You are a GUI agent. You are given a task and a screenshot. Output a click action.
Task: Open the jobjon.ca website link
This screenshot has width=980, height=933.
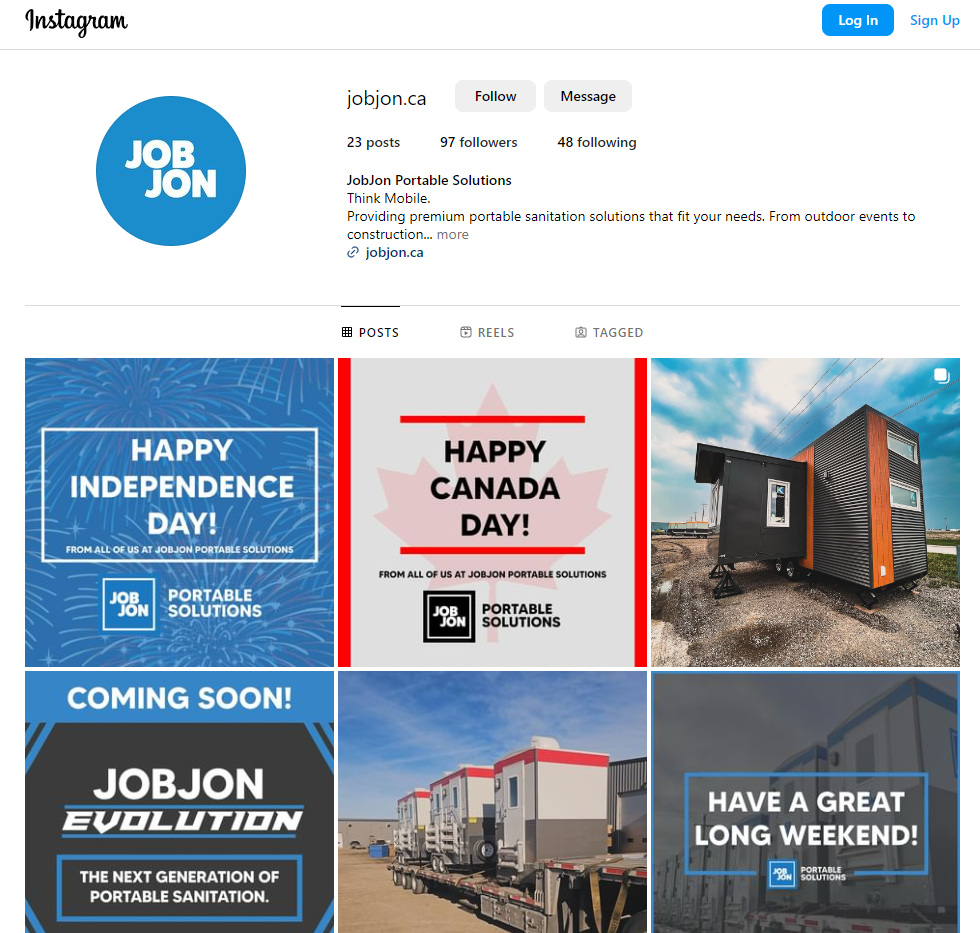click(x=394, y=252)
